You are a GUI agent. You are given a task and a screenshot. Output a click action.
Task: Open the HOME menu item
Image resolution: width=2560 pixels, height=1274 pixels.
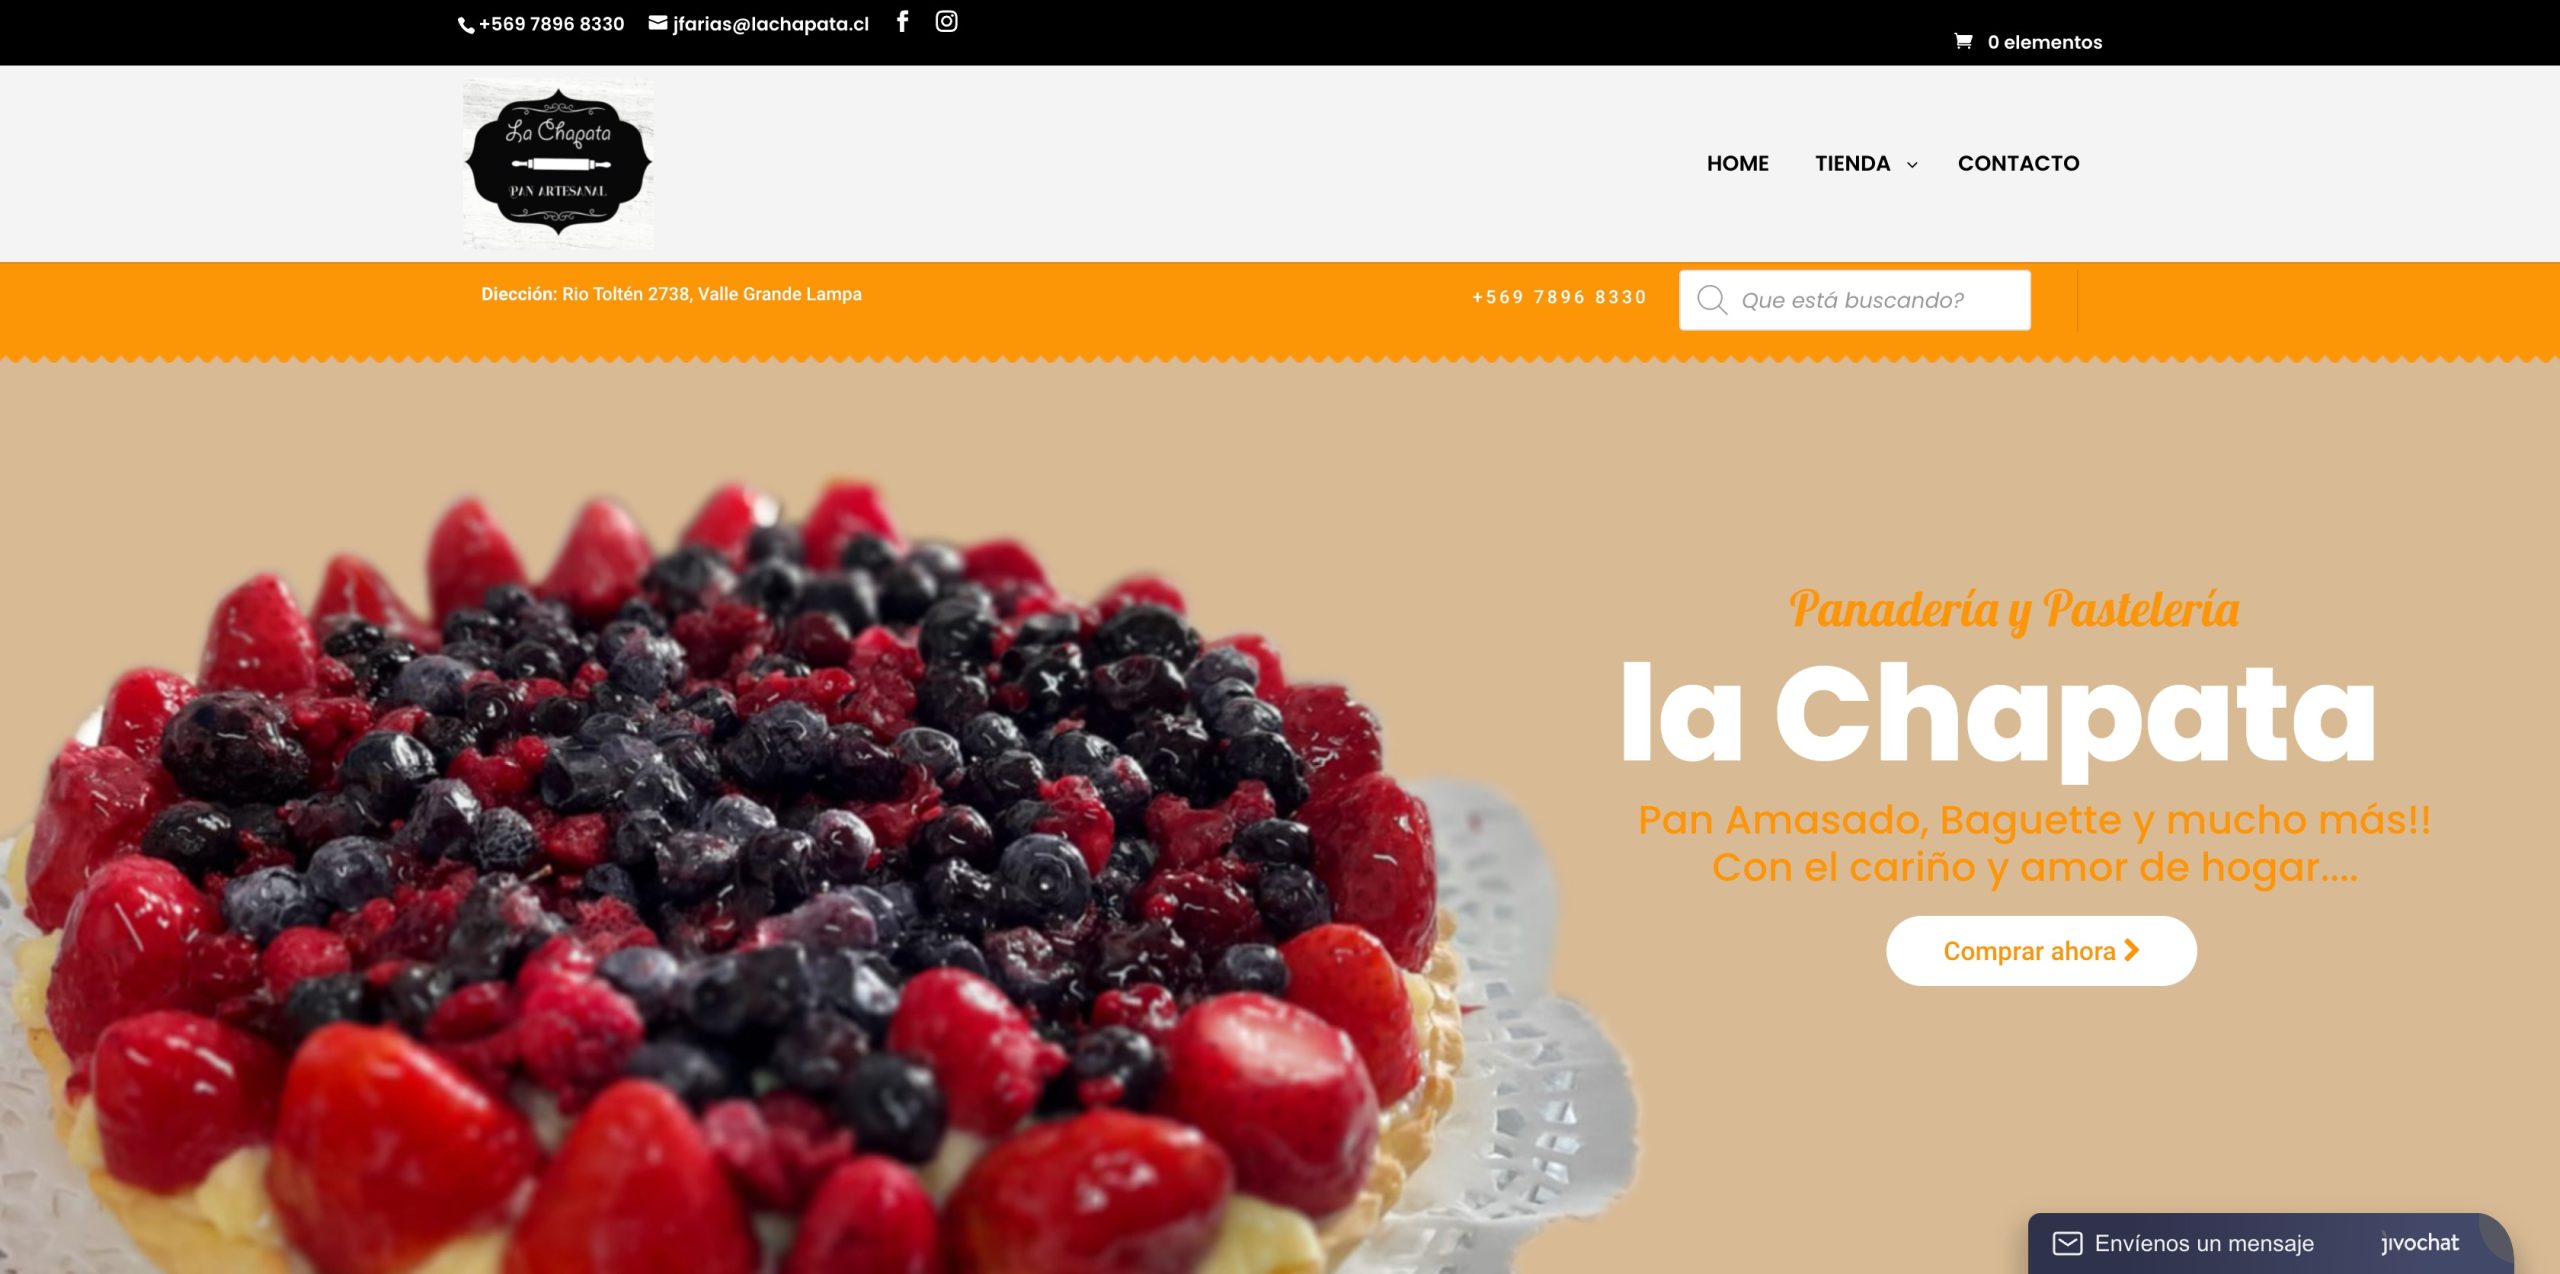1737,163
